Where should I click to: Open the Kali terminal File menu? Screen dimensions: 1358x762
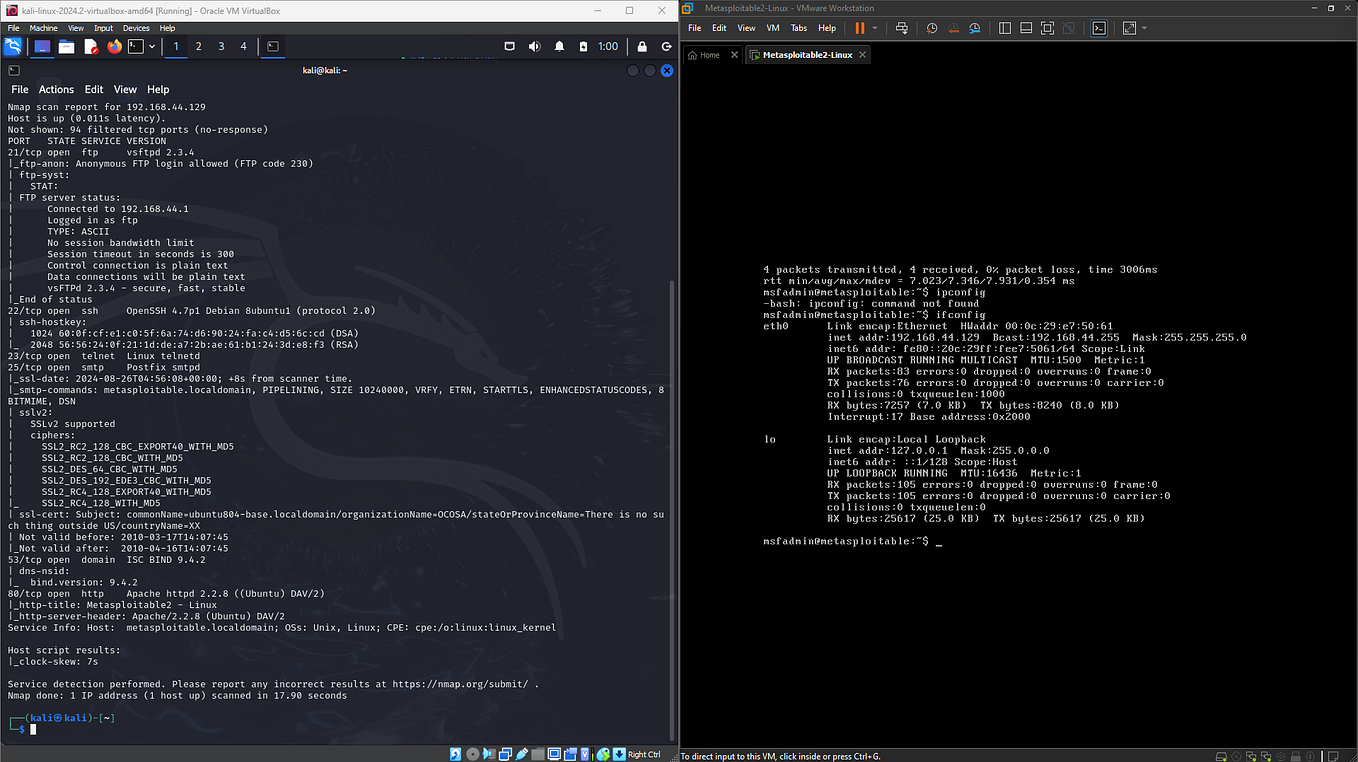coord(20,90)
